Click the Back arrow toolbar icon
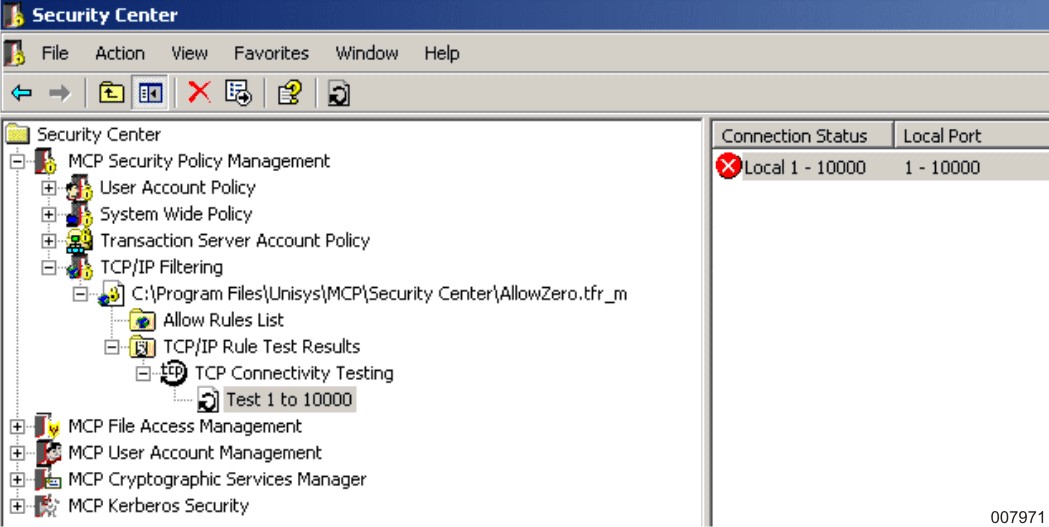Viewport: 1049px width, 527px height. coord(21,93)
